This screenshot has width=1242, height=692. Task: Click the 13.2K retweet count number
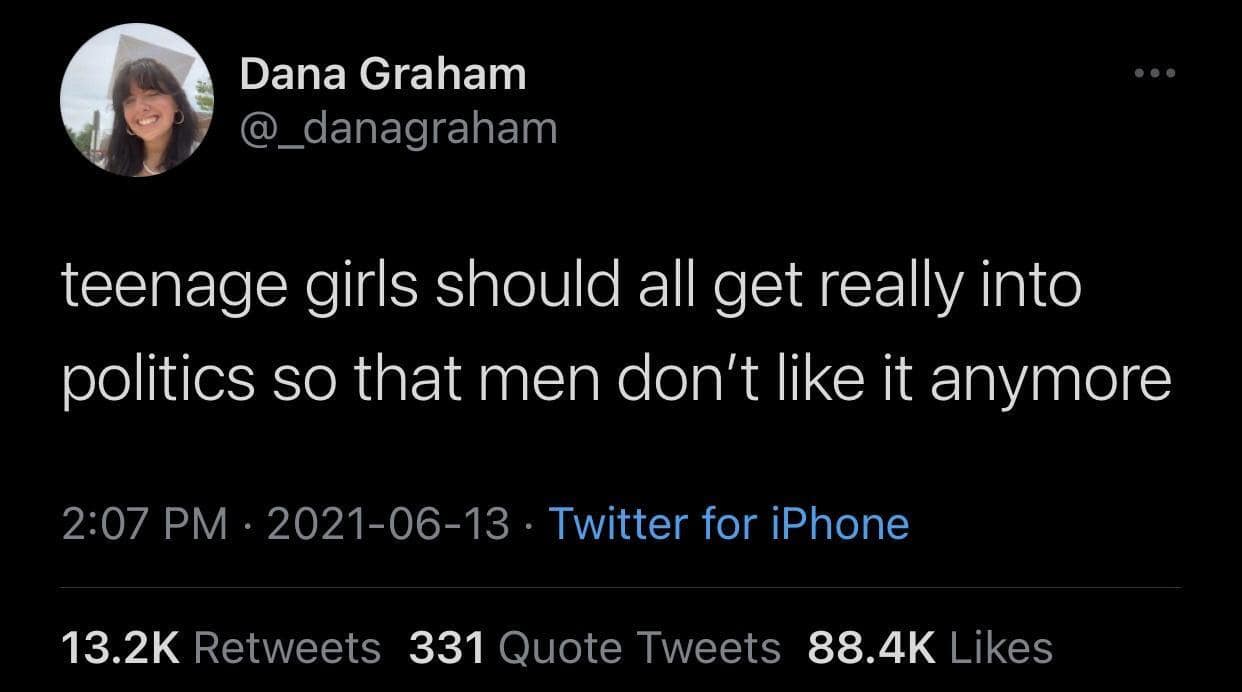[x=119, y=647]
